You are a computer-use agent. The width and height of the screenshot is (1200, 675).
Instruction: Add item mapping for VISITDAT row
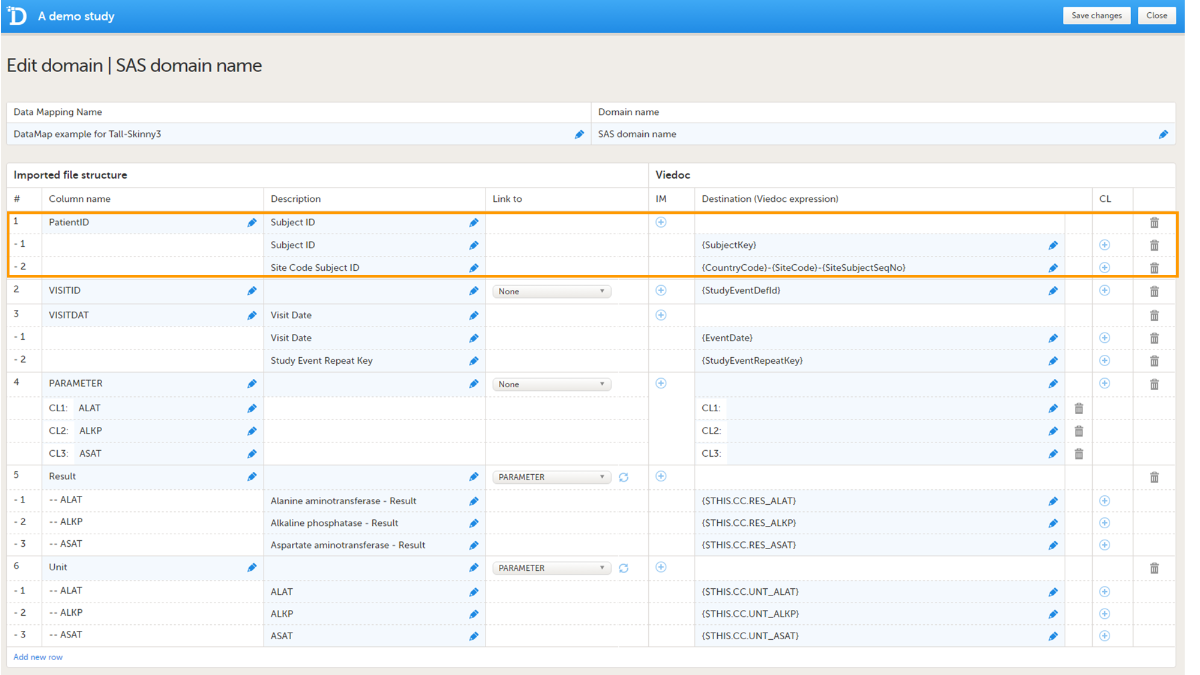(661, 315)
